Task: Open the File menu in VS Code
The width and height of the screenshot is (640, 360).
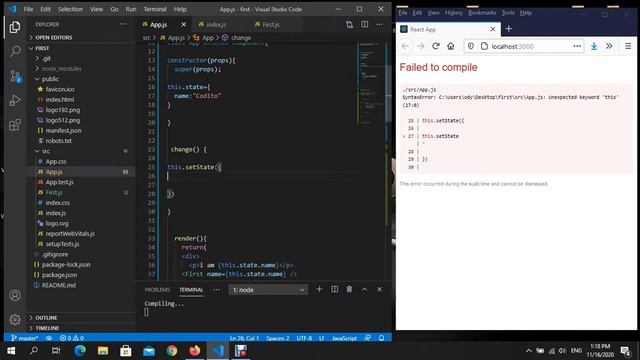Action: (x=28, y=9)
